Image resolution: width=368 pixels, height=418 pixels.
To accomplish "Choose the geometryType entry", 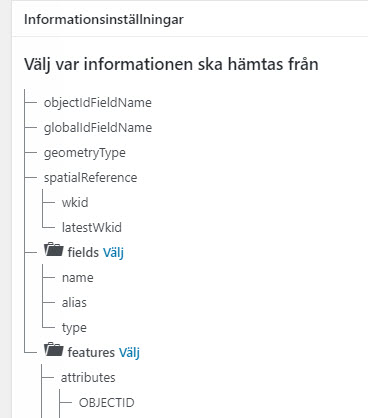I will 85,153.
